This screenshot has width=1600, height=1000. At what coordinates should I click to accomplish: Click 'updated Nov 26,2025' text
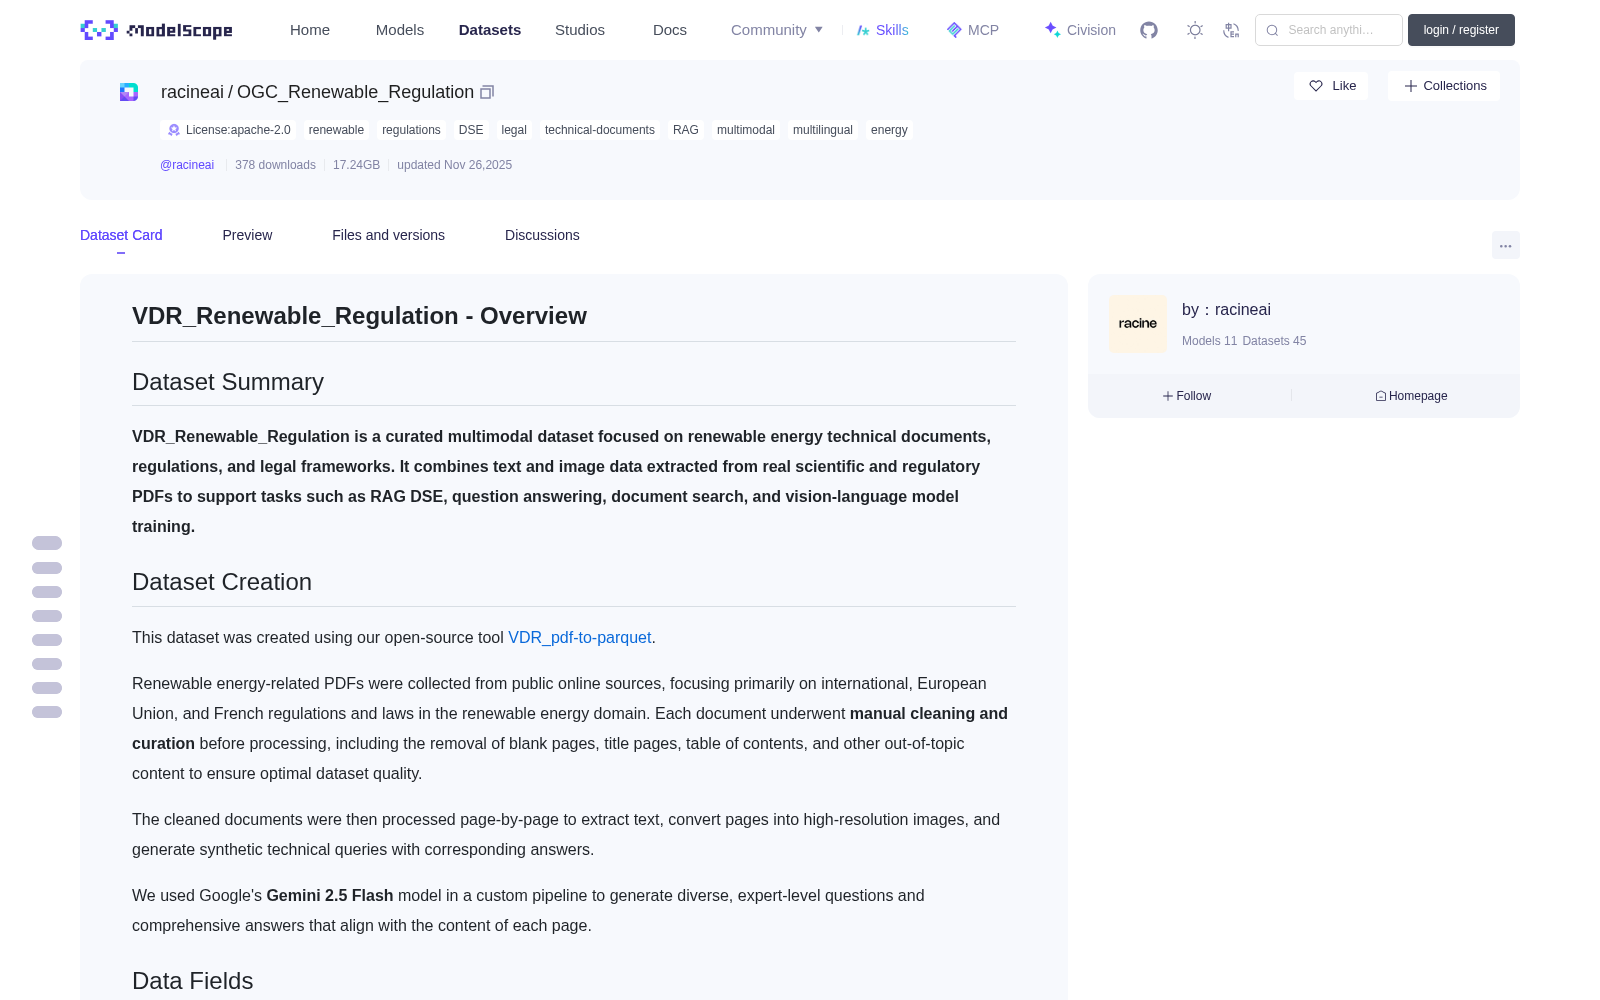(454, 165)
